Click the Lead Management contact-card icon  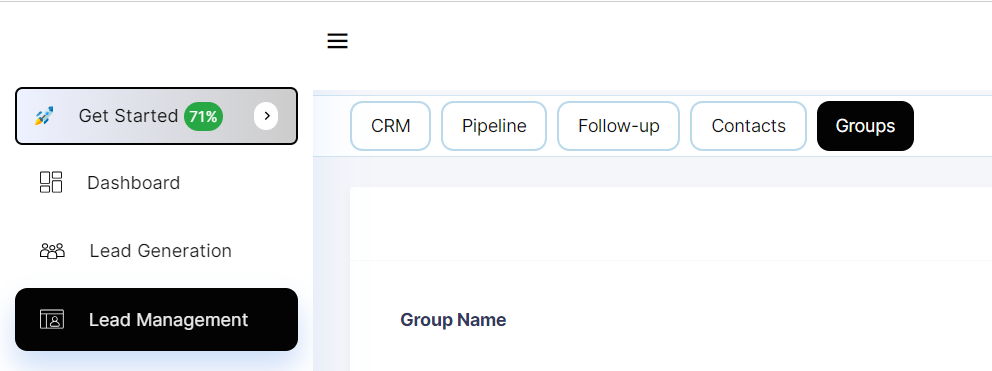tap(52, 319)
